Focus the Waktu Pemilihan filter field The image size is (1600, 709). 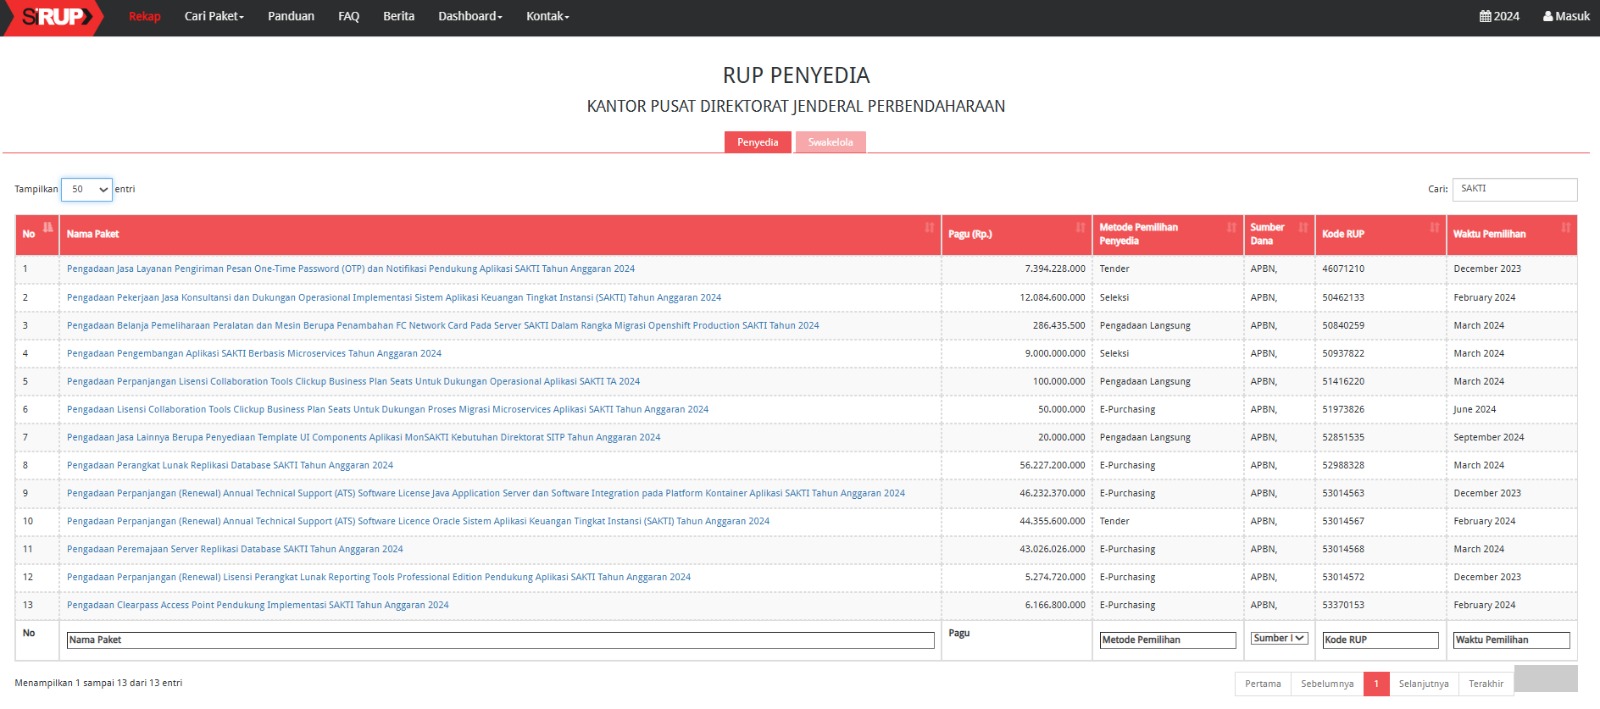pos(1512,640)
